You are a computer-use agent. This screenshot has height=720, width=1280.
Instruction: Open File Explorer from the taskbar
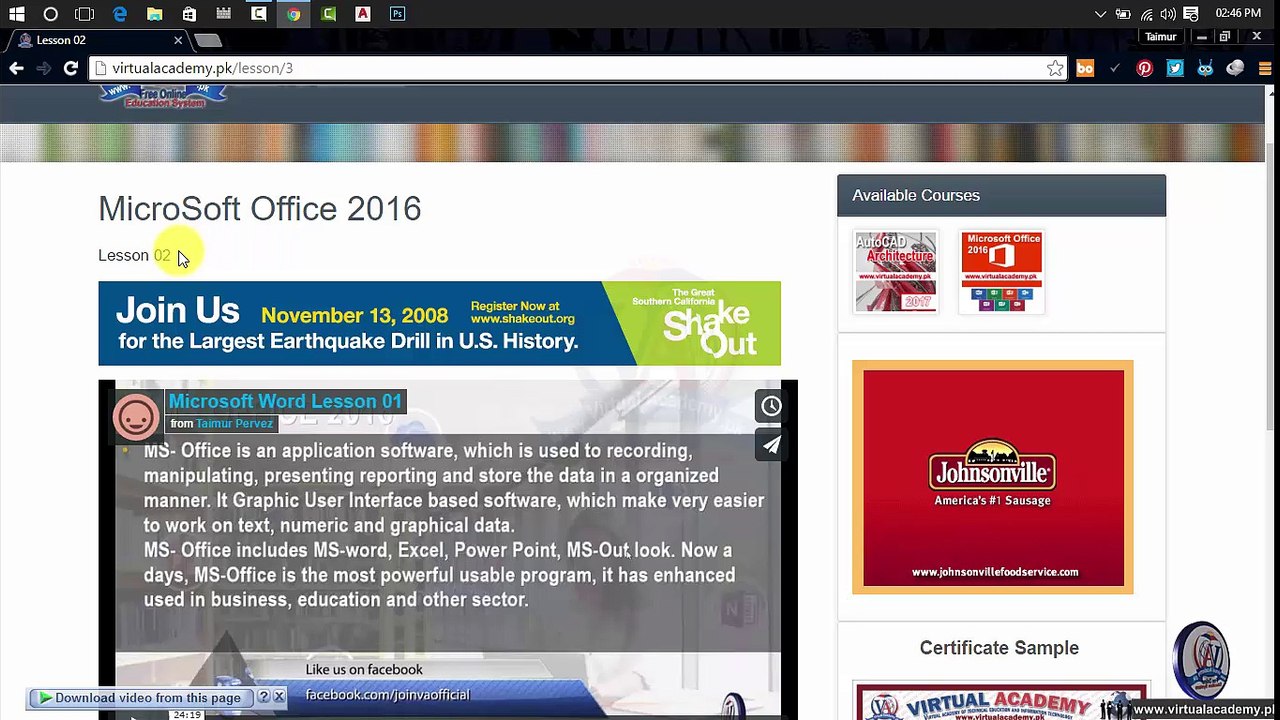[154, 14]
